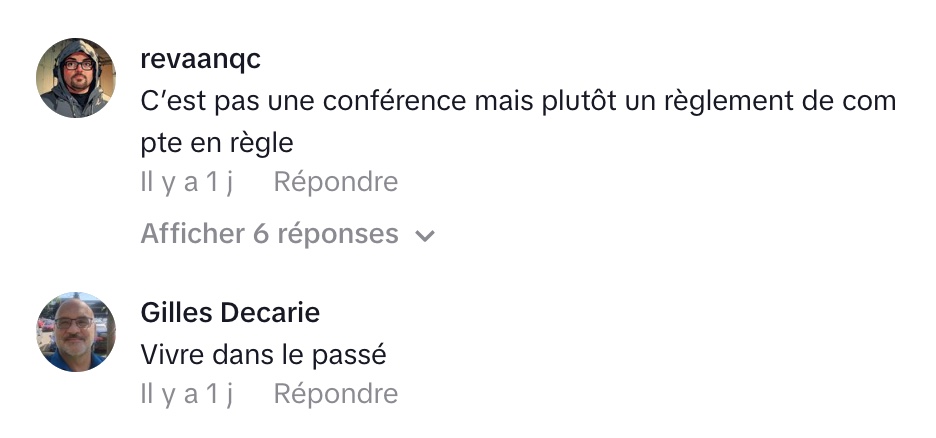Viewport: 936px width, 438px height.
Task: Visit Gilles Decarie's profile via his name
Action: pyautogui.click(x=230, y=313)
